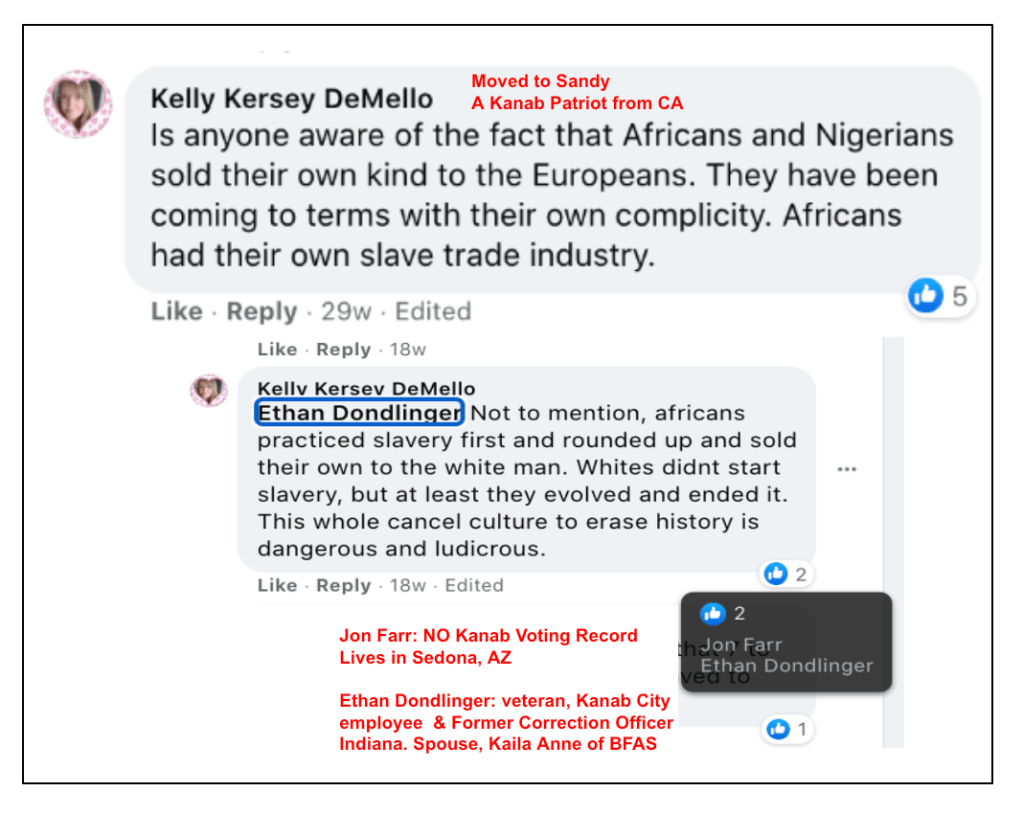Click Edited under the cancel culture reply
The image size is (1023, 814).
[474, 585]
